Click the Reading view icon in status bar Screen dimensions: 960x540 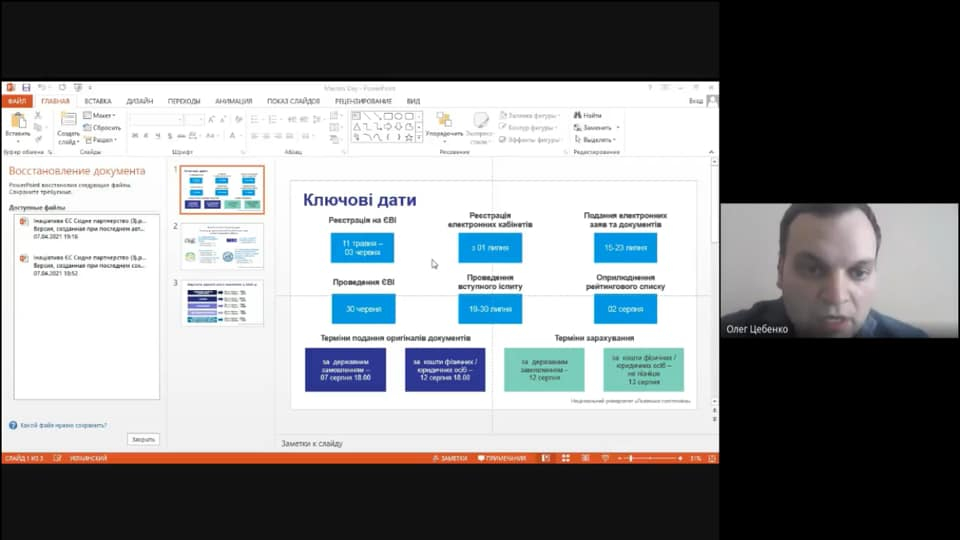pos(585,458)
